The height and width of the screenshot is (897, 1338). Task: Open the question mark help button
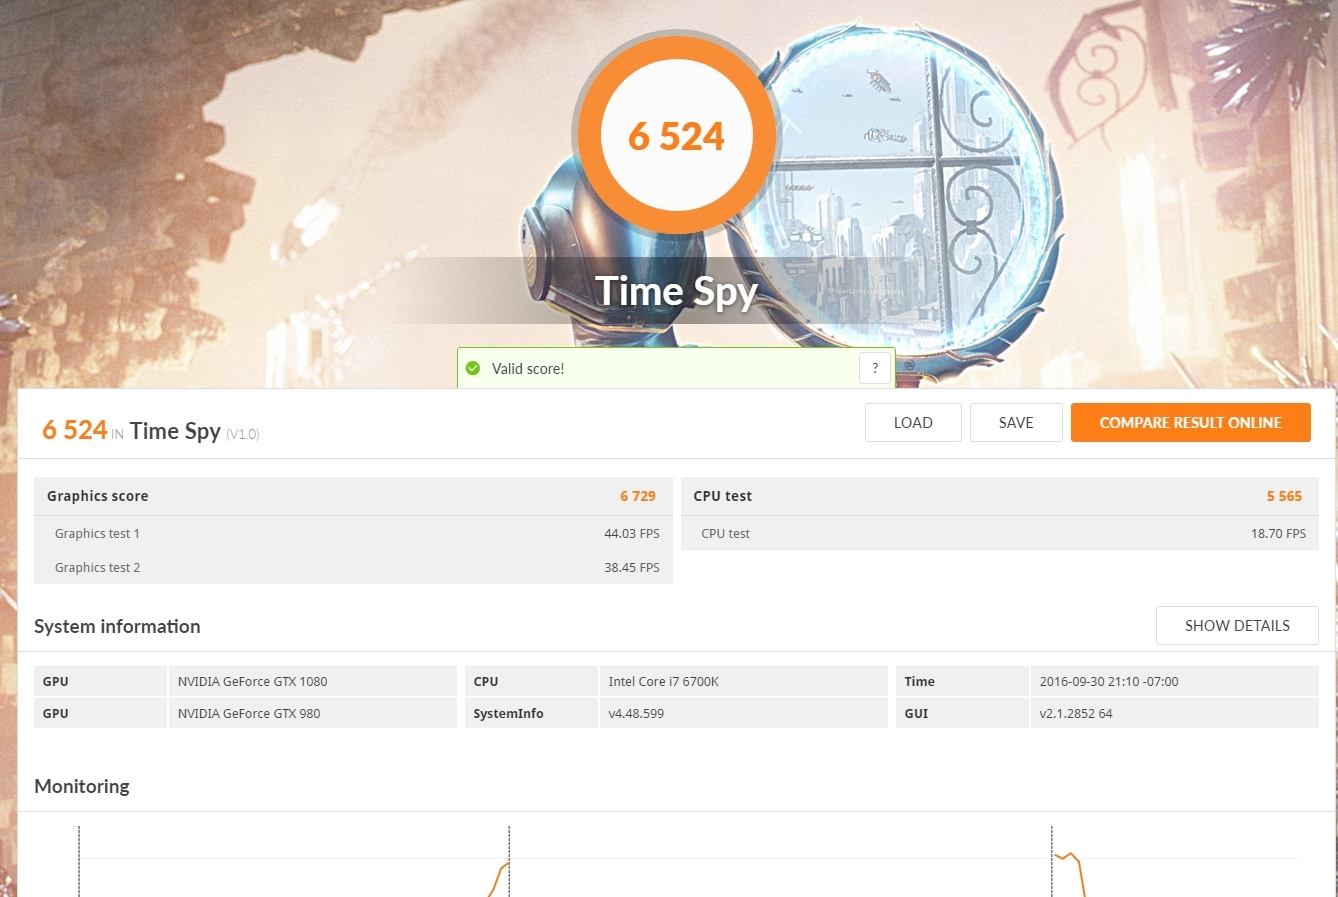pos(875,368)
